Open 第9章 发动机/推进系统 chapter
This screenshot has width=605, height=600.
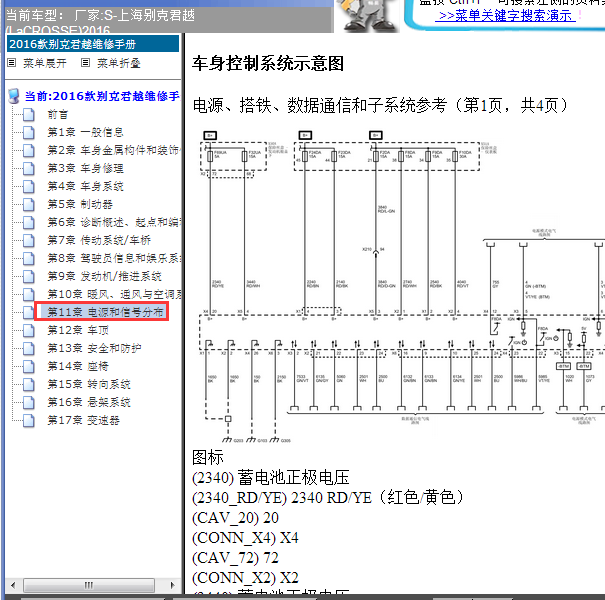click(x=104, y=276)
